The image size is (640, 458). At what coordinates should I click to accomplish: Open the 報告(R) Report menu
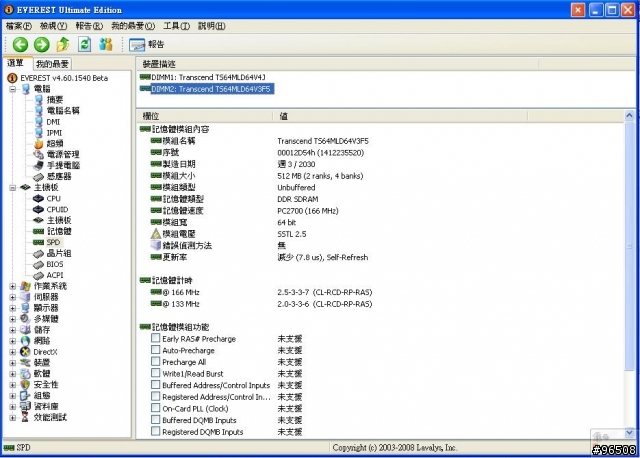point(89,26)
